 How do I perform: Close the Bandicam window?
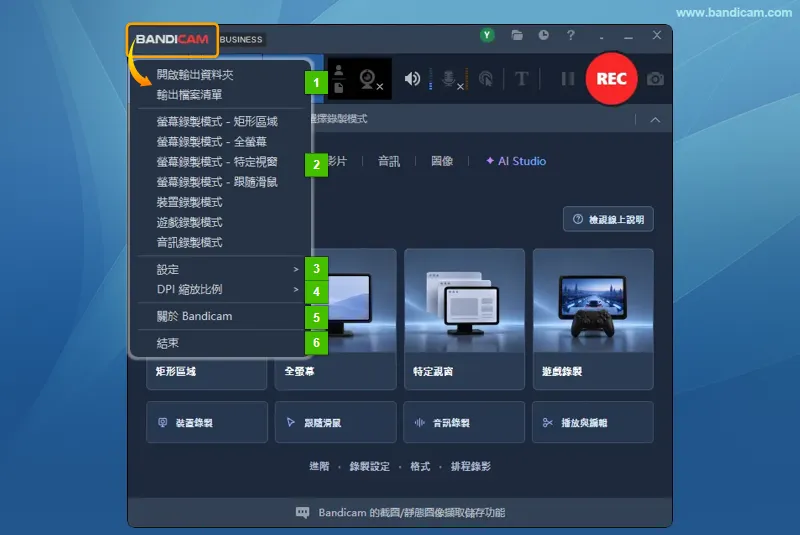(657, 35)
